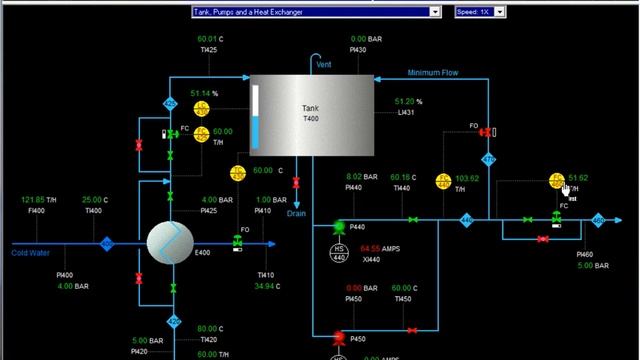Click the position indicator under FC460 valve
Viewport: 640px width, 360px height.
556,226
